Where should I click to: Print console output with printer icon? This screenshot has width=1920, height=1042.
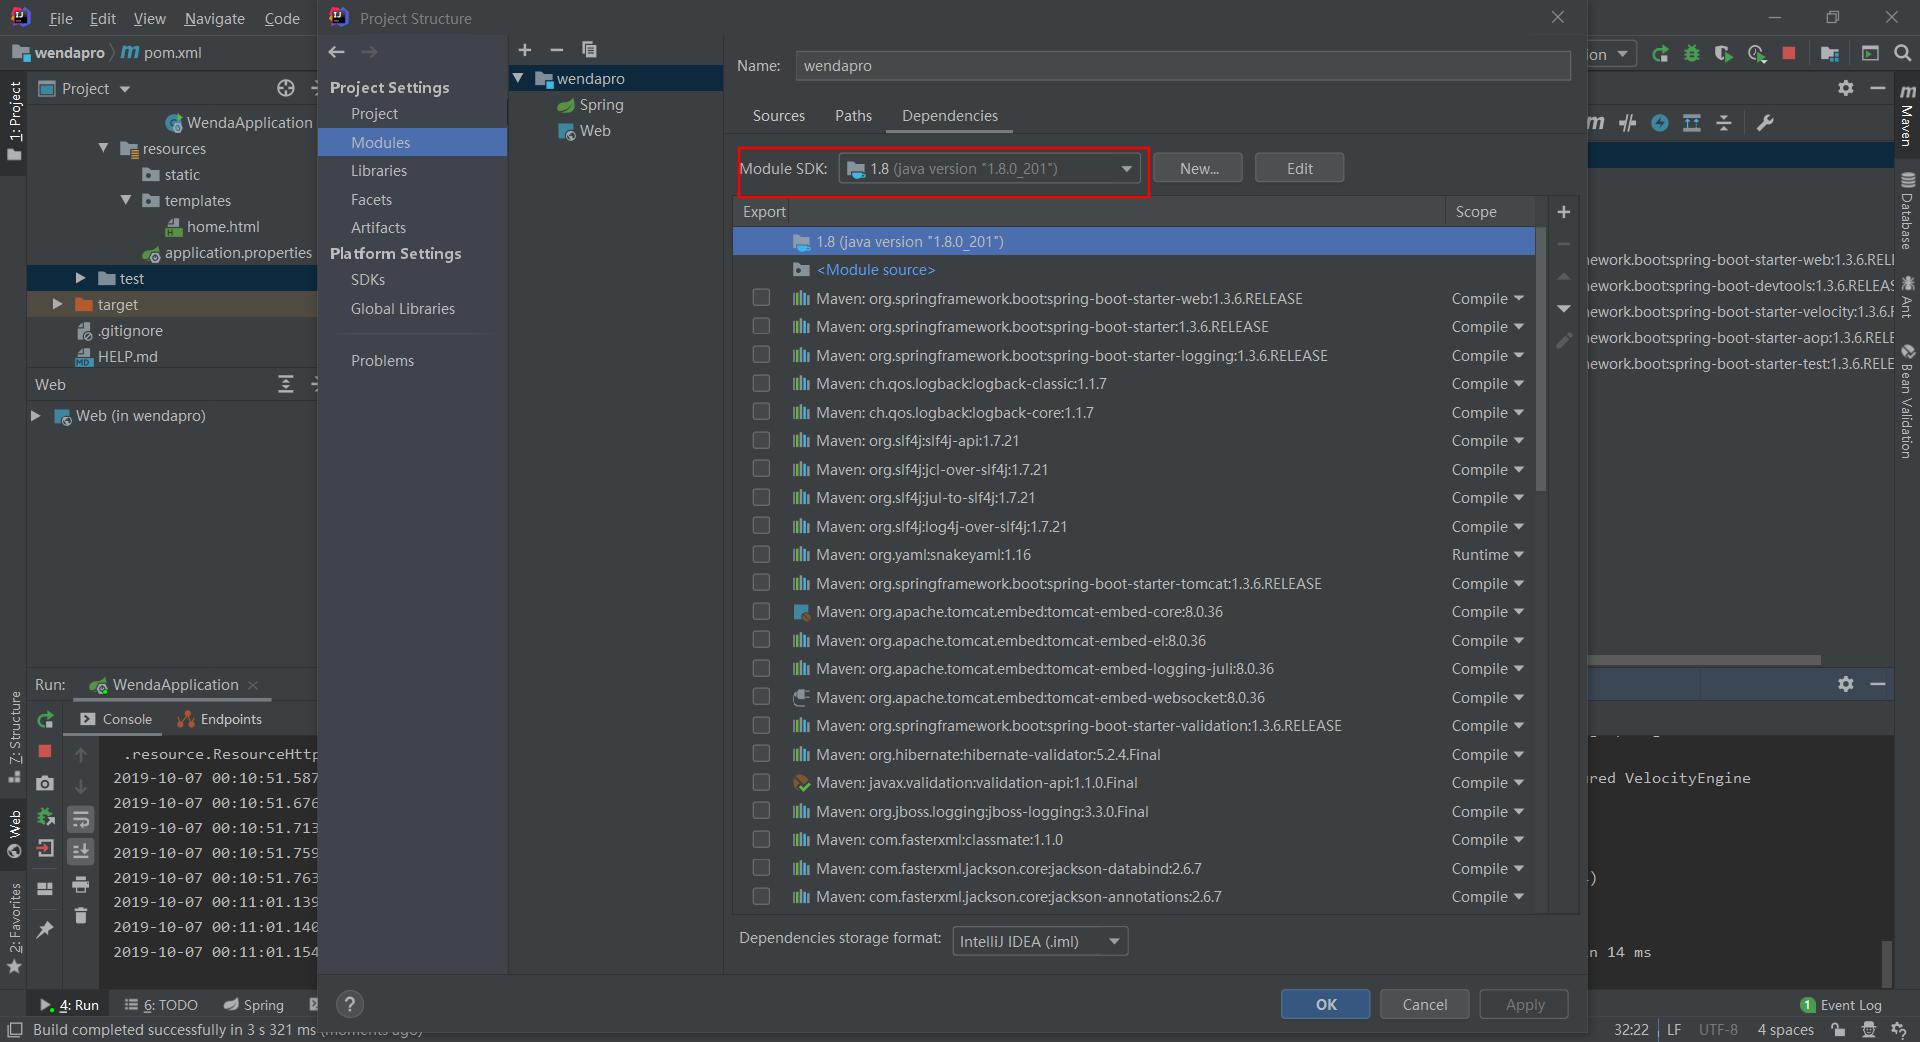point(80,884)
